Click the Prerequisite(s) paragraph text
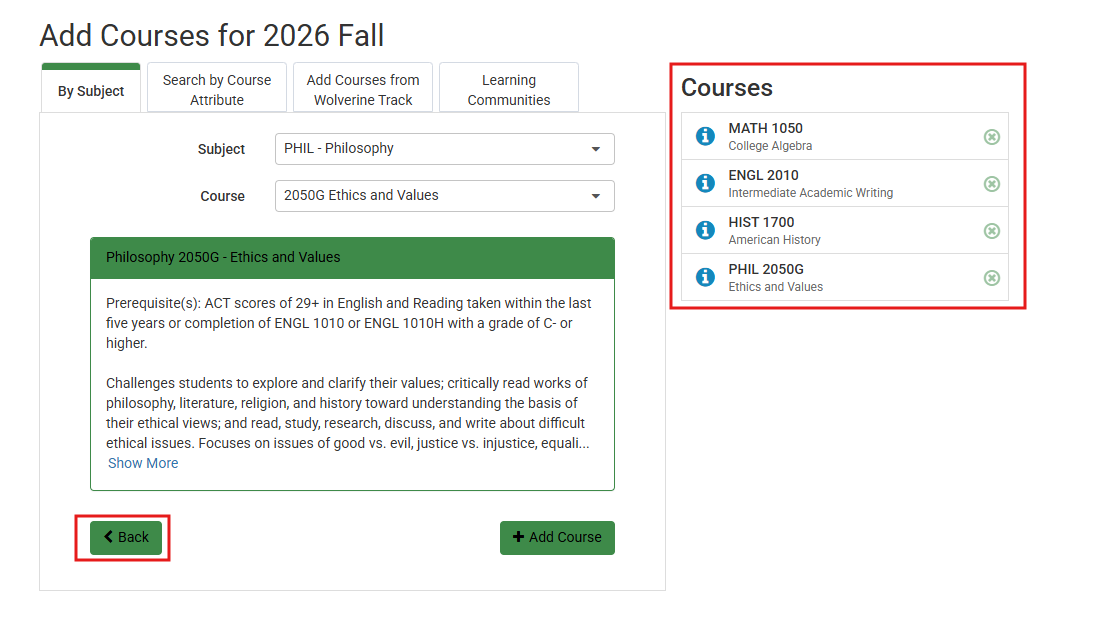The height and width of the screenshot is (623, 1096). [349, 323]
